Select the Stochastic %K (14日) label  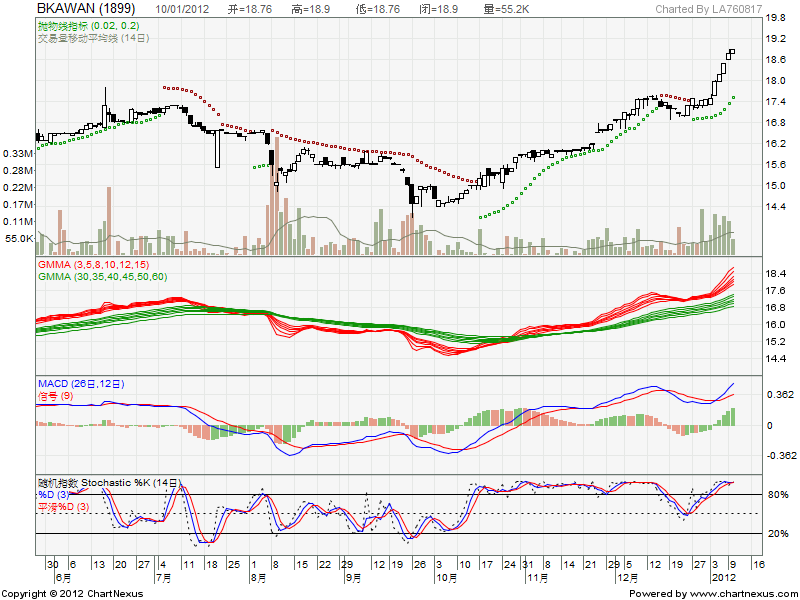tap(109, 483)
